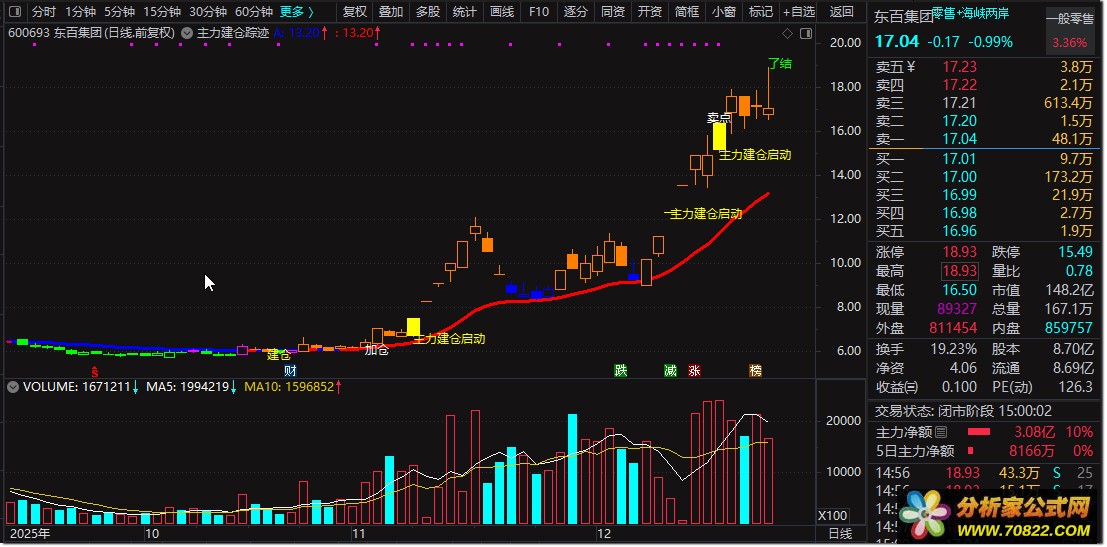1107x547 pixels.
Task: Click the 买二 volume 173.2万
Action: tap(1068, 176)
